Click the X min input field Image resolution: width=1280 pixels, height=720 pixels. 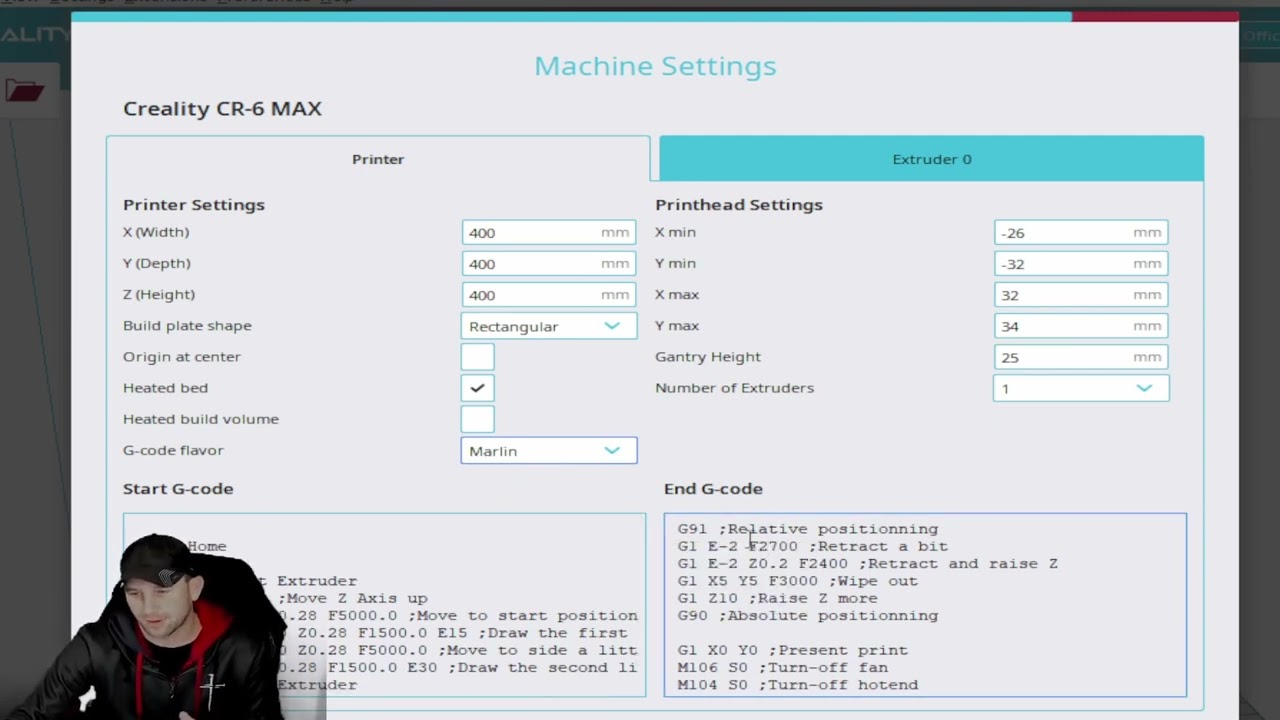(1080, 232)
